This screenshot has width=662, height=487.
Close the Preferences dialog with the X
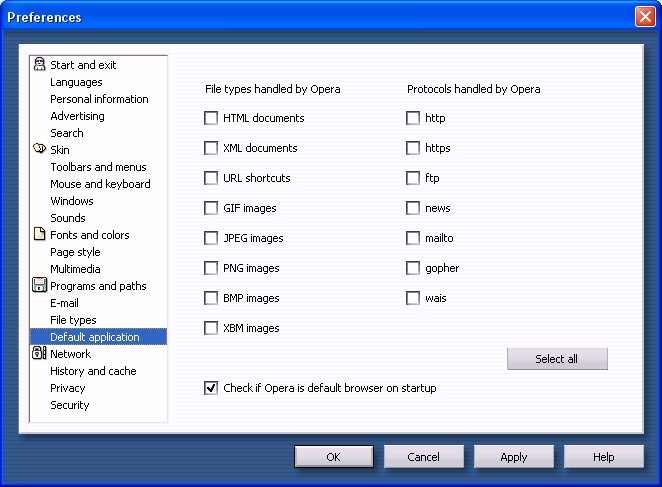[x=645, y=17]
